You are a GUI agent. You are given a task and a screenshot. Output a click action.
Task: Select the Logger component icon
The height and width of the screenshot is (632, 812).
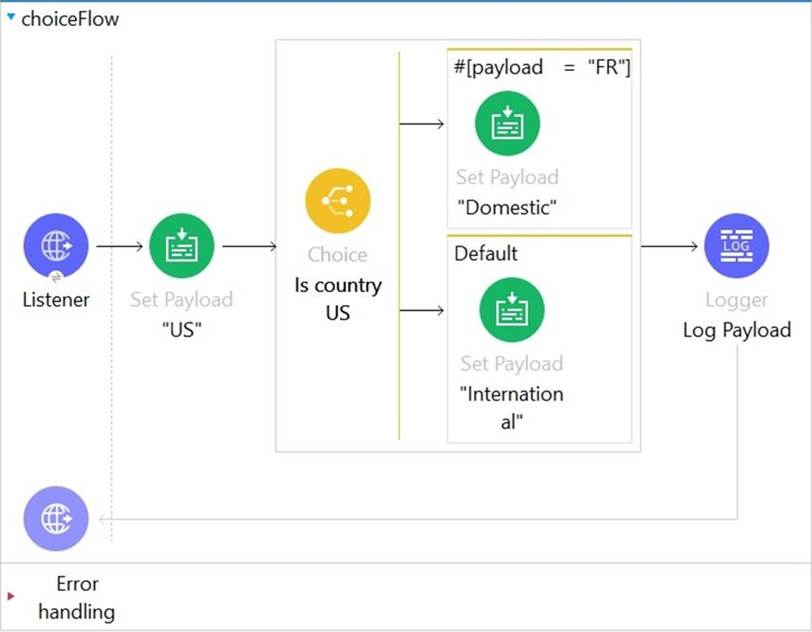coord(737,245)
